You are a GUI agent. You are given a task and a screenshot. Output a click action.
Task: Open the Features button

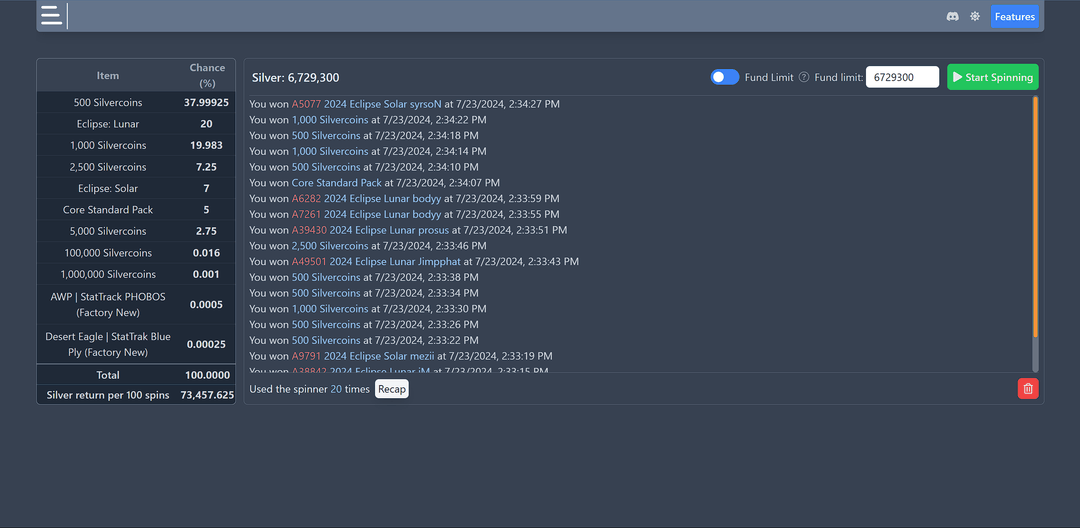1014,17
